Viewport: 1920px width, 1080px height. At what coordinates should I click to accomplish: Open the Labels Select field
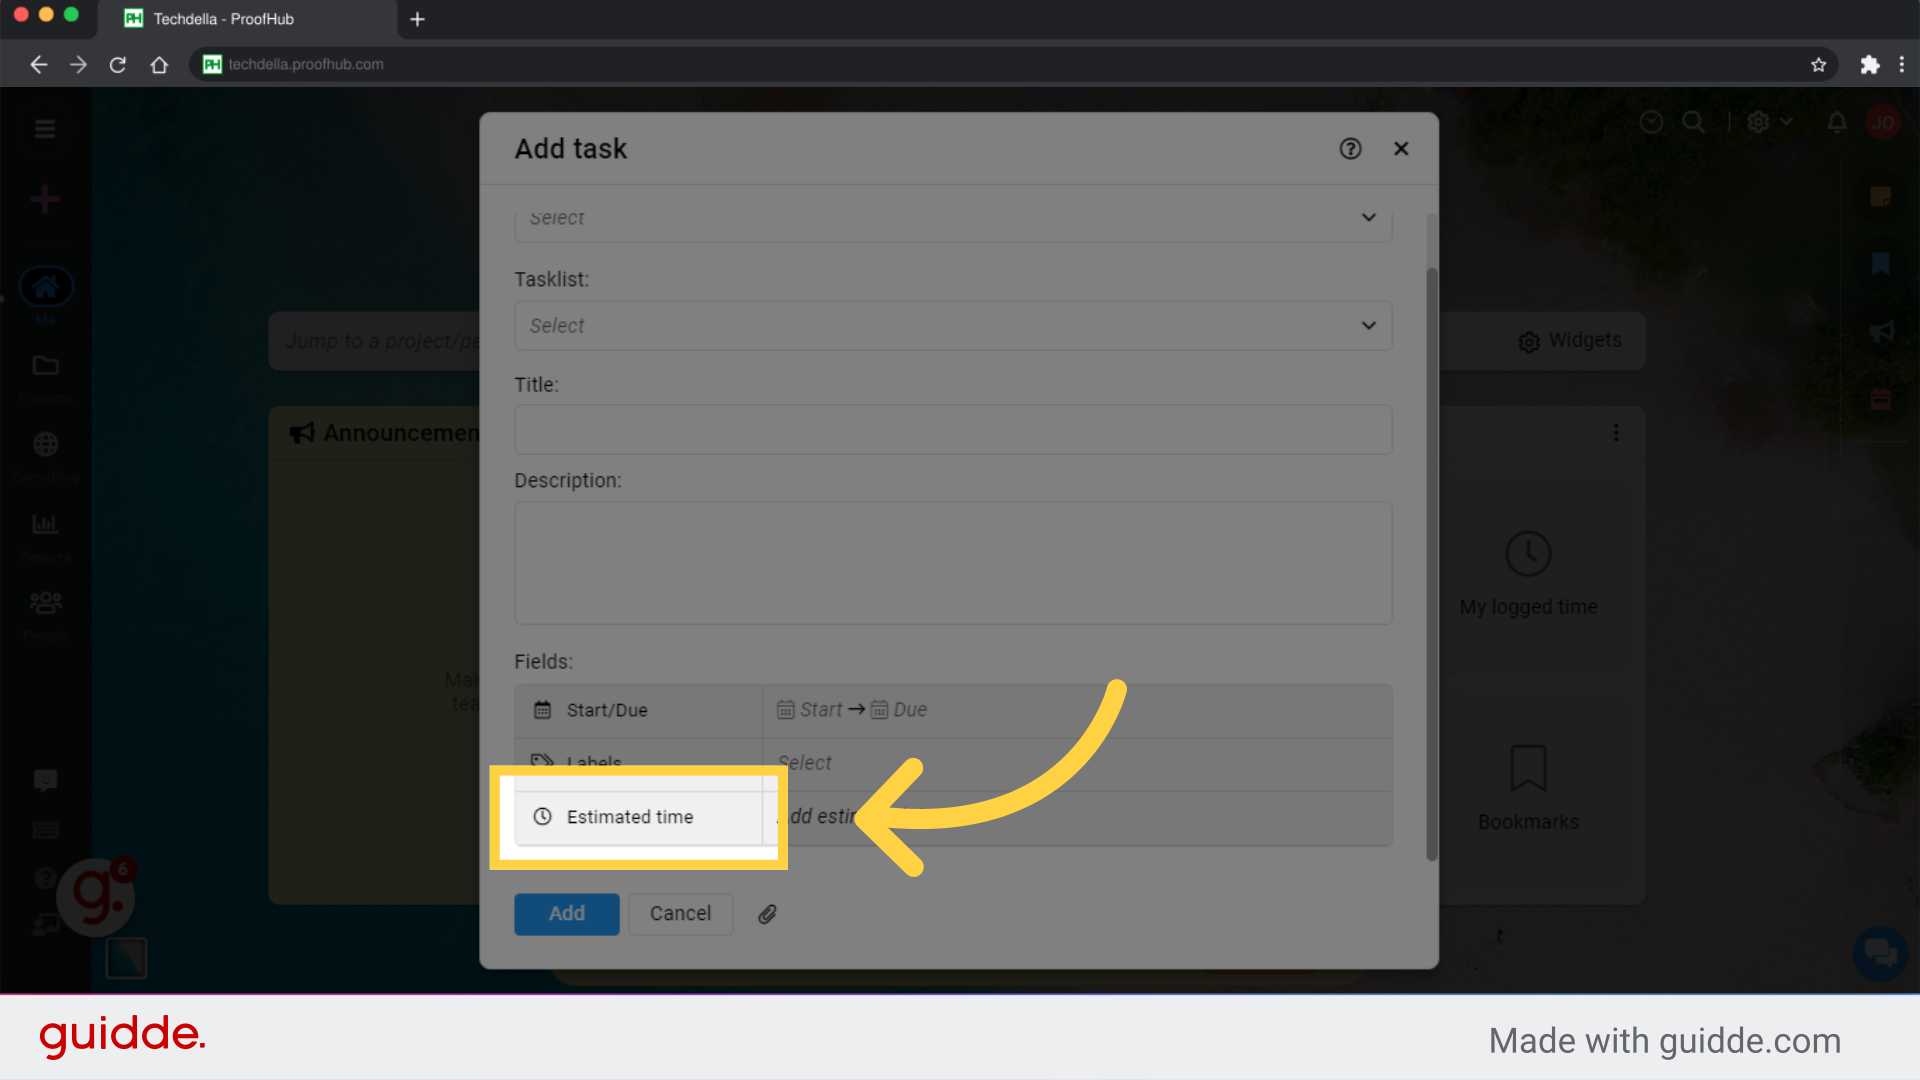click(1077, 764)
